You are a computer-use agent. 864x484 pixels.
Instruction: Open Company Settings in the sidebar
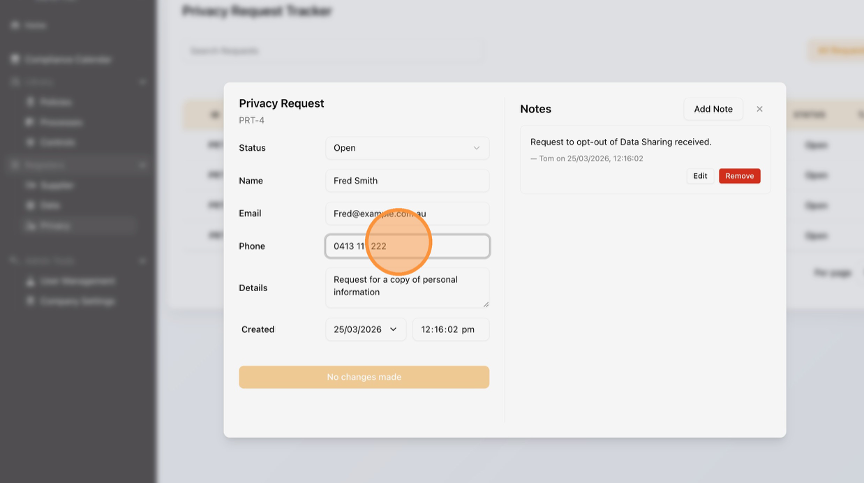pyautogui.click(x=77, y=301)
